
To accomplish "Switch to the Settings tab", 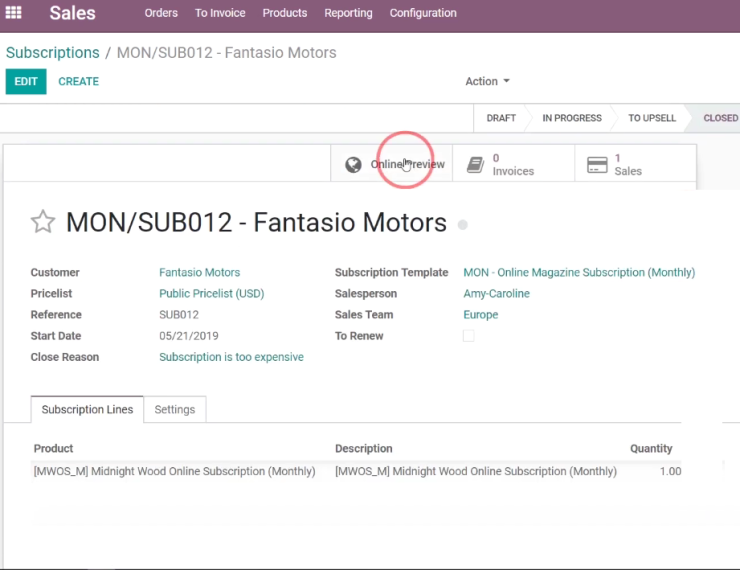I will [175, 409].
